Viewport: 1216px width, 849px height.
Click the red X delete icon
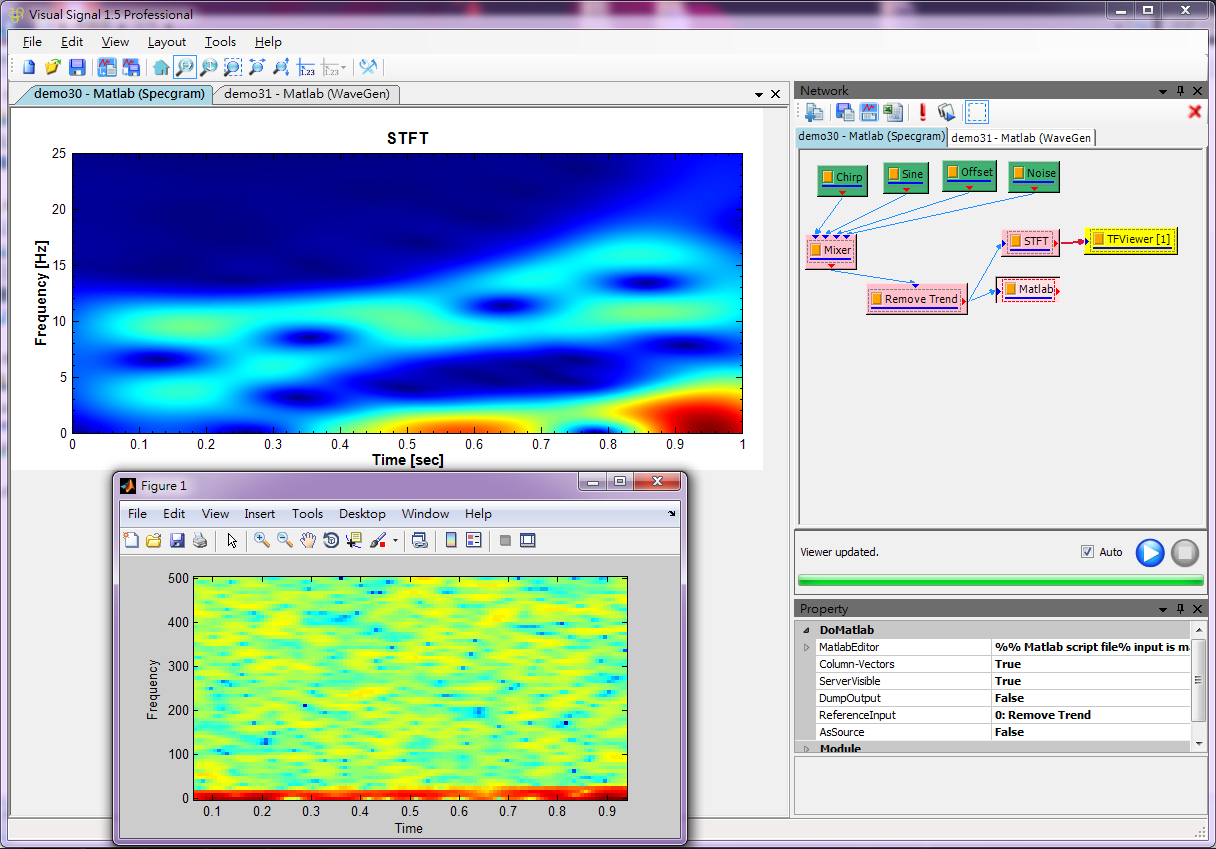pos(1194,112)
